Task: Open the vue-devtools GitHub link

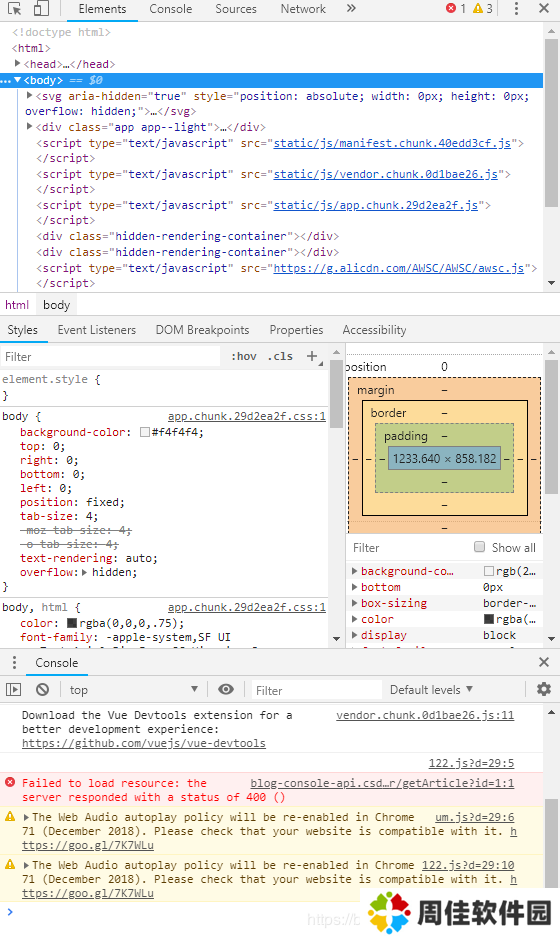Action: [x=144, y=744]
